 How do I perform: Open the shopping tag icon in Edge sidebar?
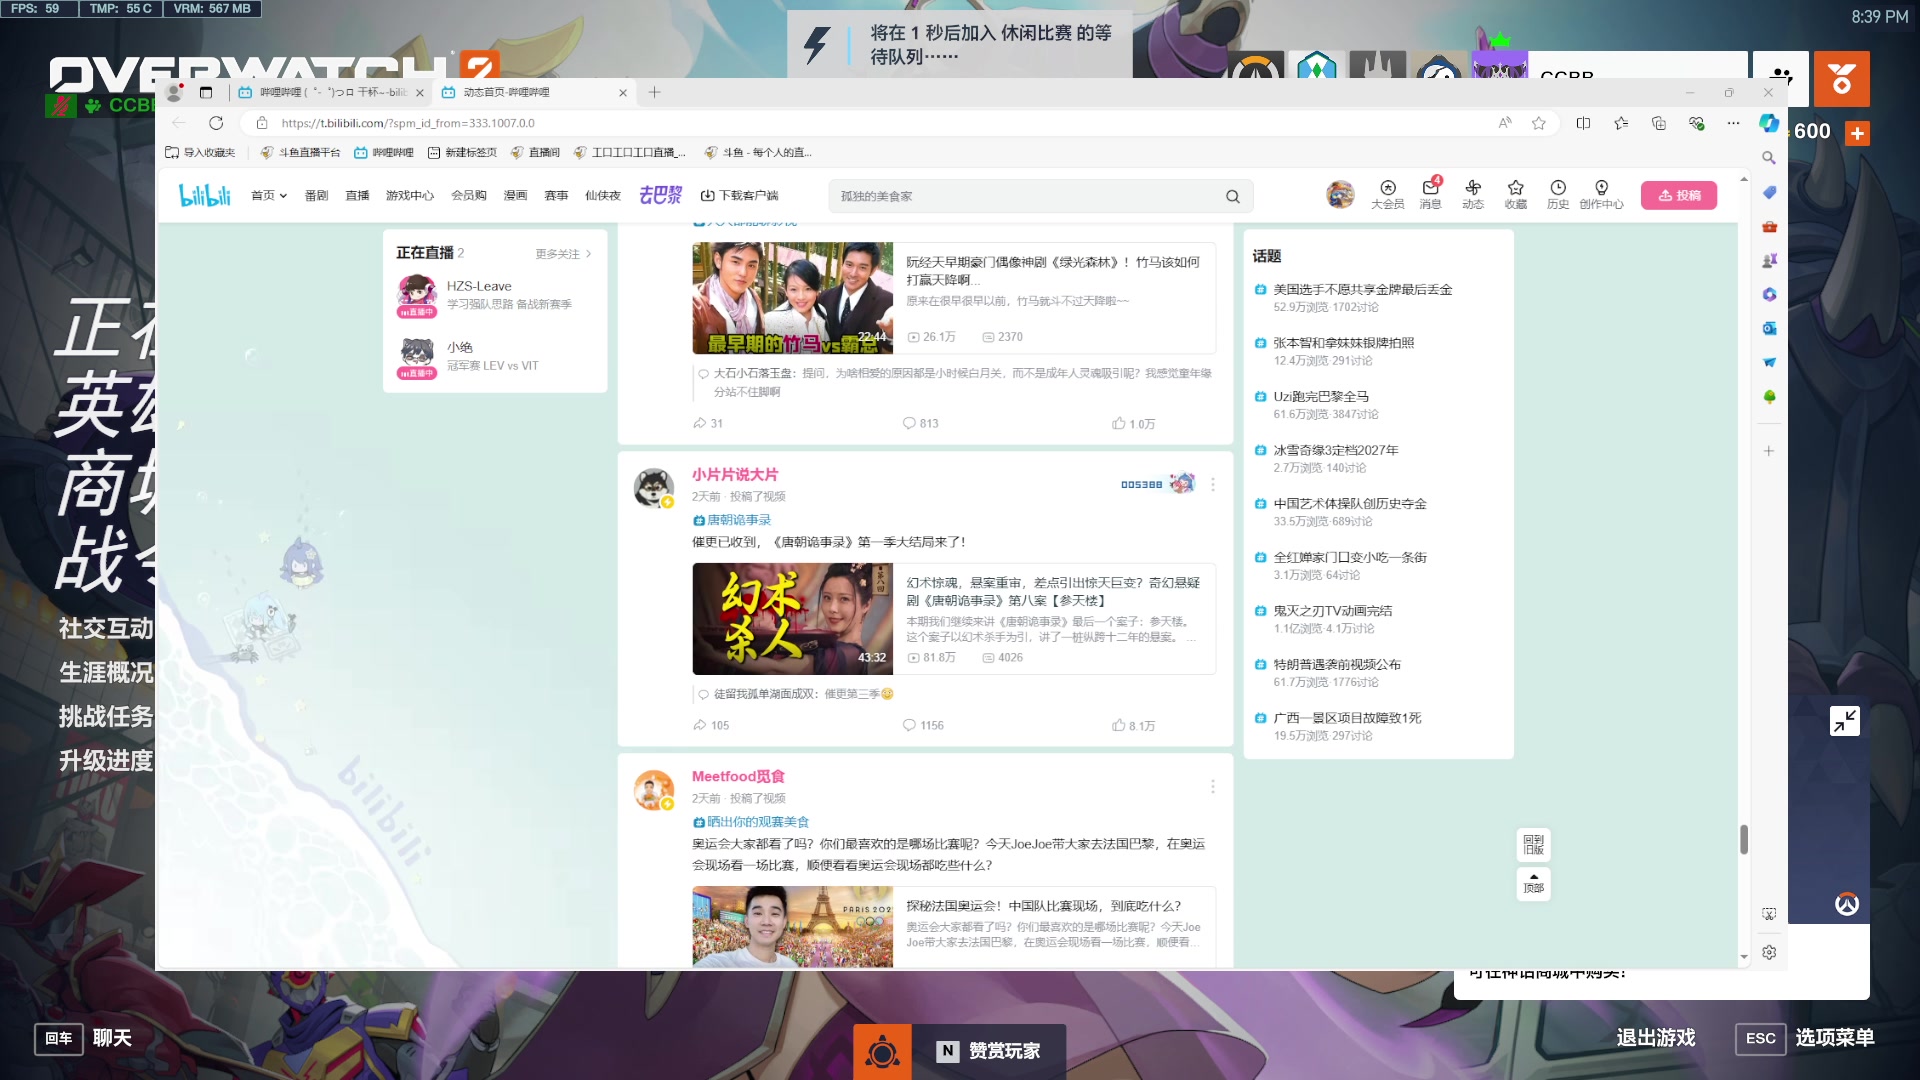[1769, 192]
